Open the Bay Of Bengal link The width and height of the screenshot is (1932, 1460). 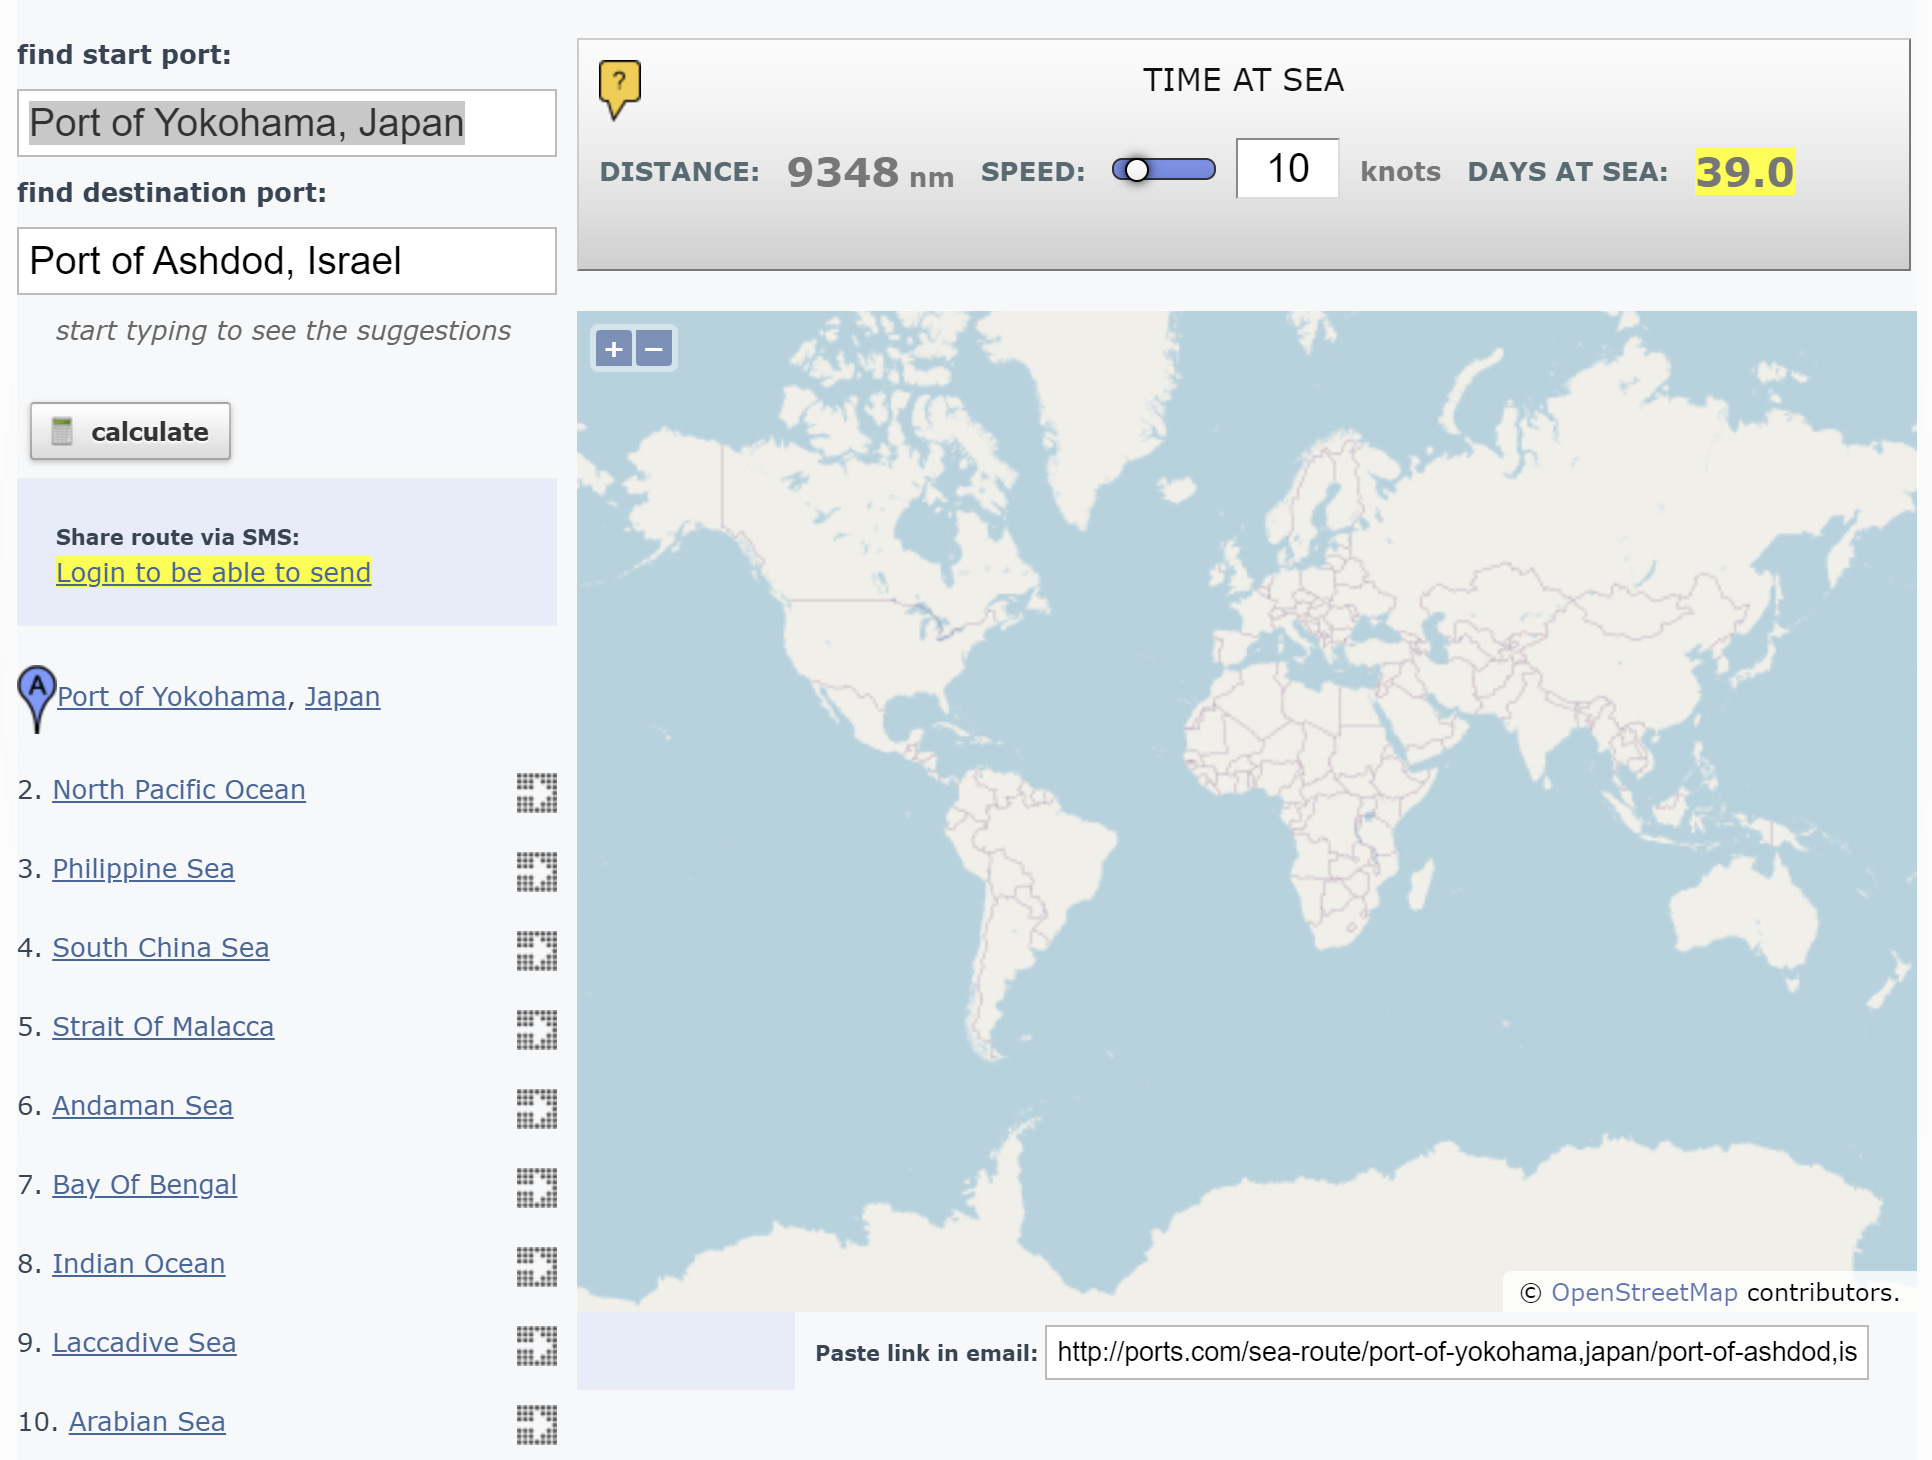(x=144, y=1184)
